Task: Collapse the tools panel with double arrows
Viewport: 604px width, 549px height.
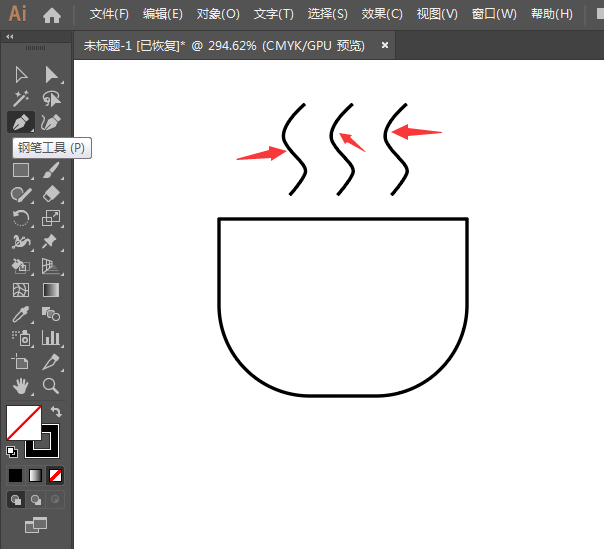Action: click(x=10, y=36)
